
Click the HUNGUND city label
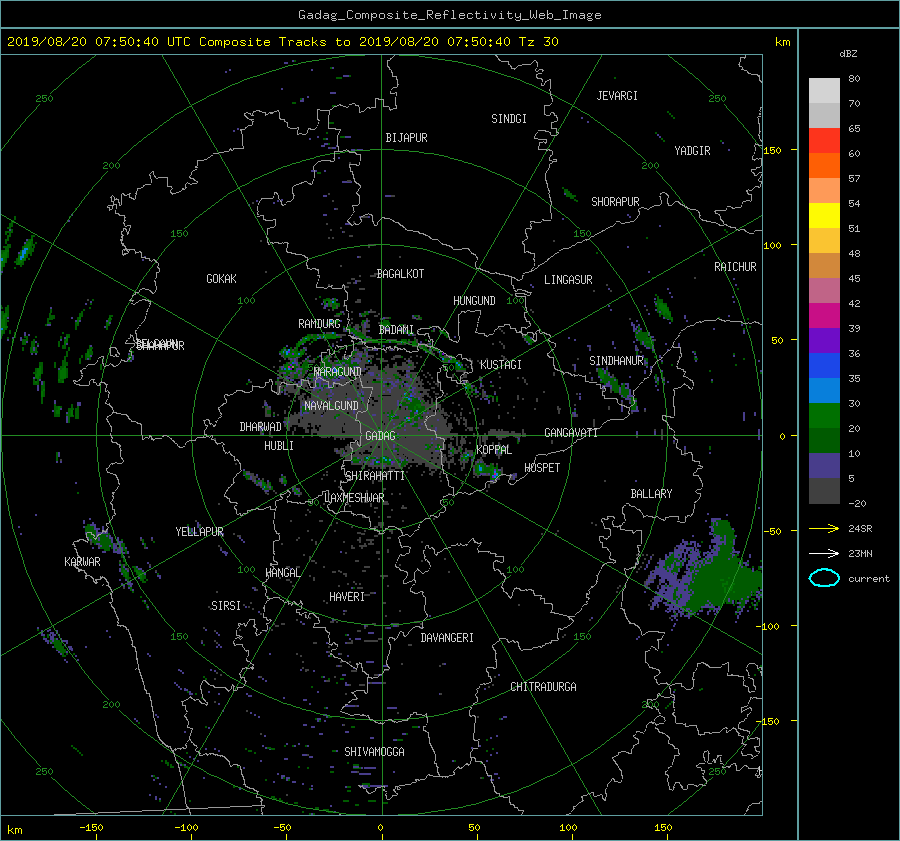(474, 301)
